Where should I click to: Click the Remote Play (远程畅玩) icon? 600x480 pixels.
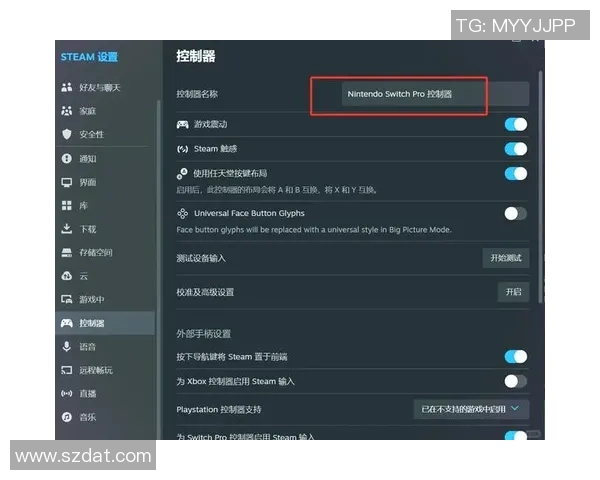pos(67,370)
